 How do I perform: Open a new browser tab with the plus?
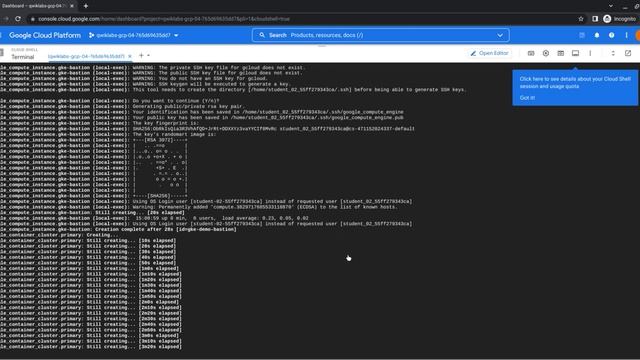(x=86, y=6)
